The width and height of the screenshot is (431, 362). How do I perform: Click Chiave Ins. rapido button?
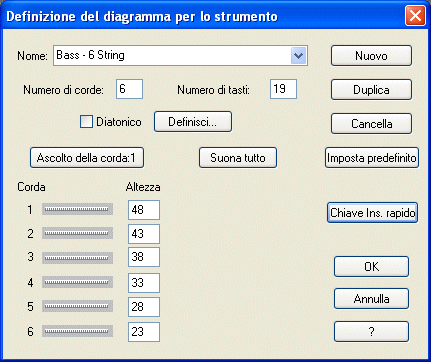pyautogui.click(x=372, y=213)
